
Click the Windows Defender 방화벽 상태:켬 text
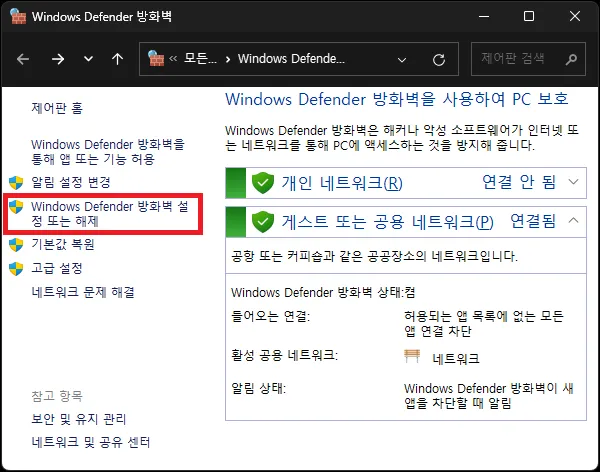323,292
